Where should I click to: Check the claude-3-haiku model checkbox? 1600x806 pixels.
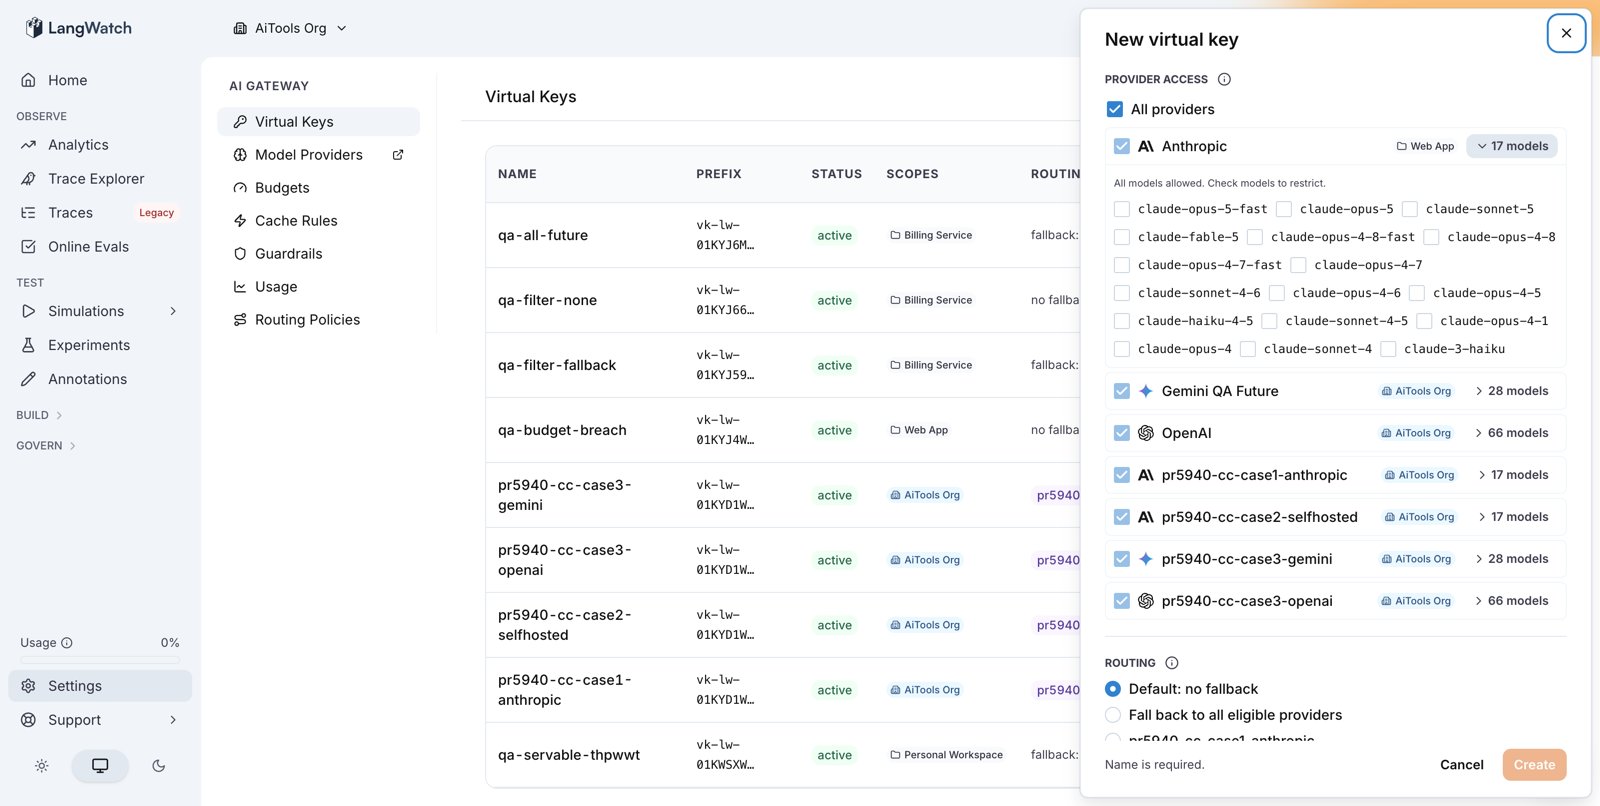(x=1388, y=349)
